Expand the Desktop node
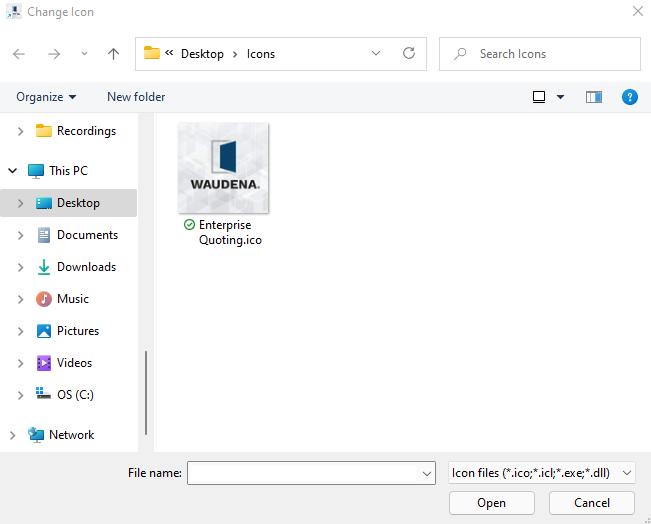Screen dimensions: 651x524 (x=20, y=203)
